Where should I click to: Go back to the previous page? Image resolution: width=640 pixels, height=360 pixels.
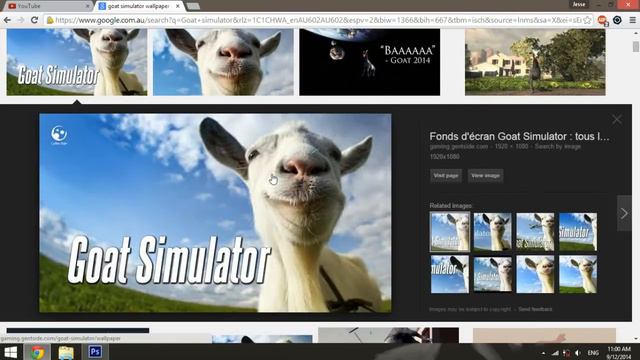(7, 20)
